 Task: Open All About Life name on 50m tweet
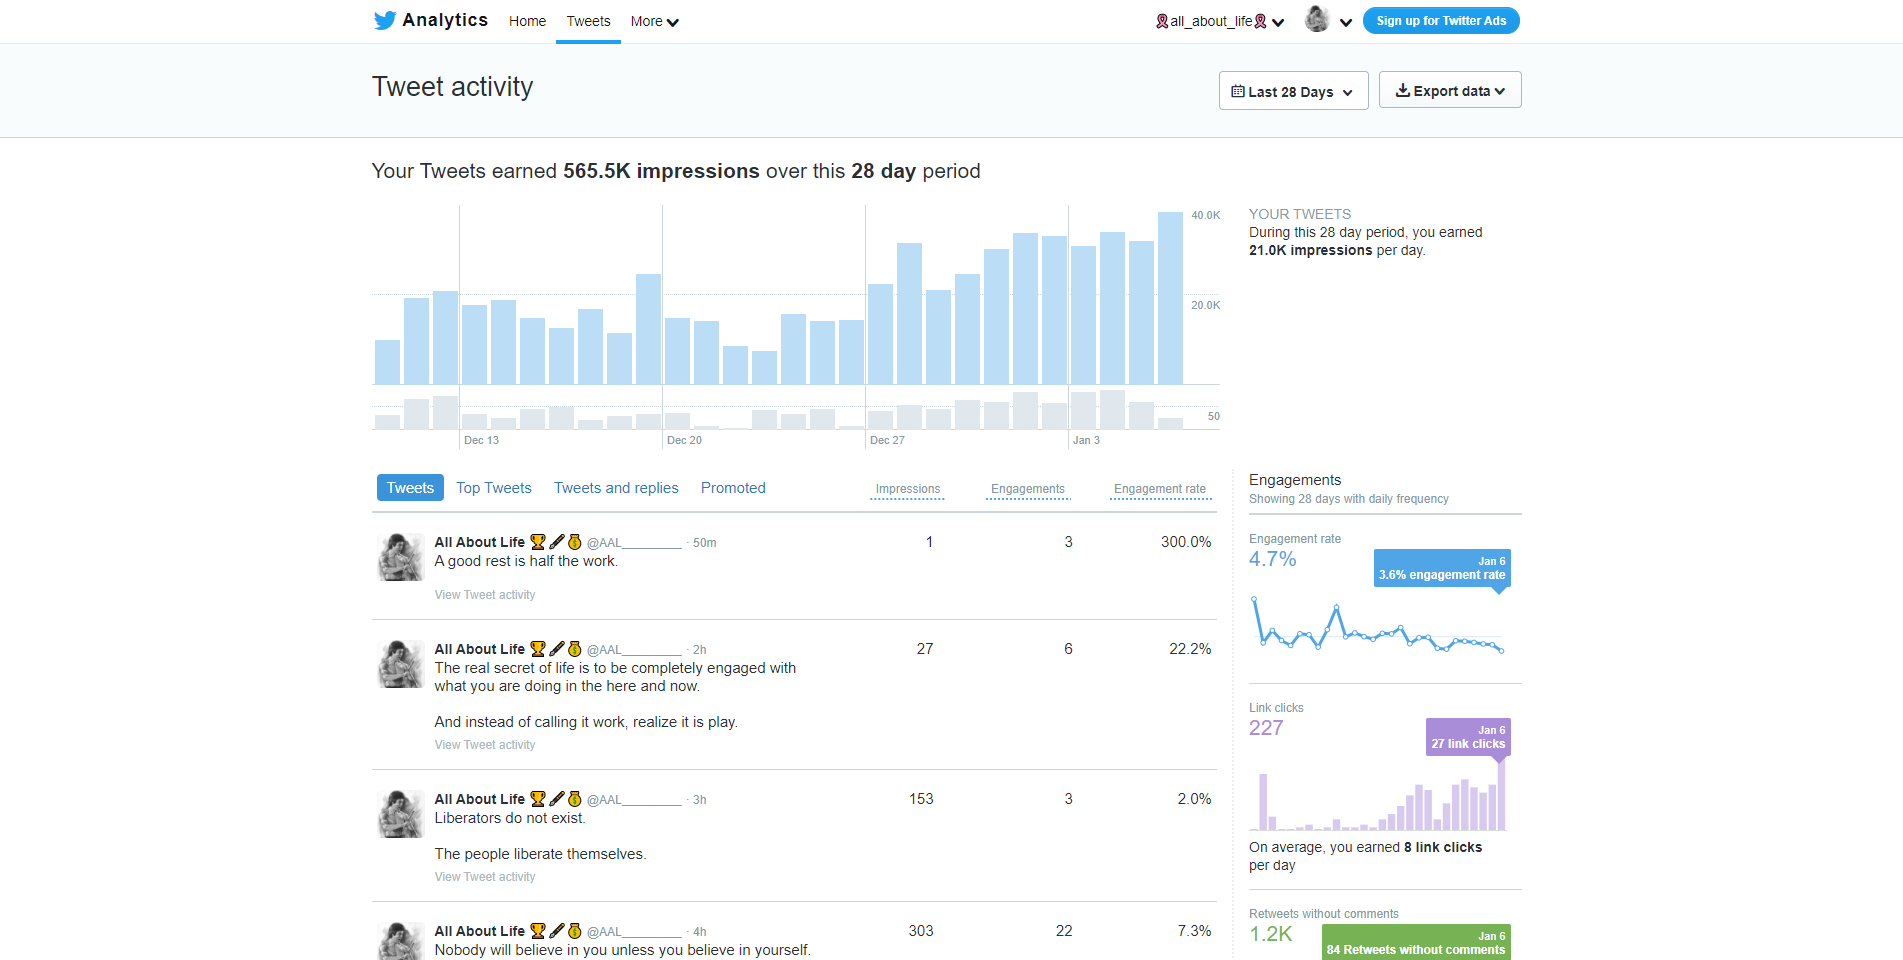click(x=479, y=542)
